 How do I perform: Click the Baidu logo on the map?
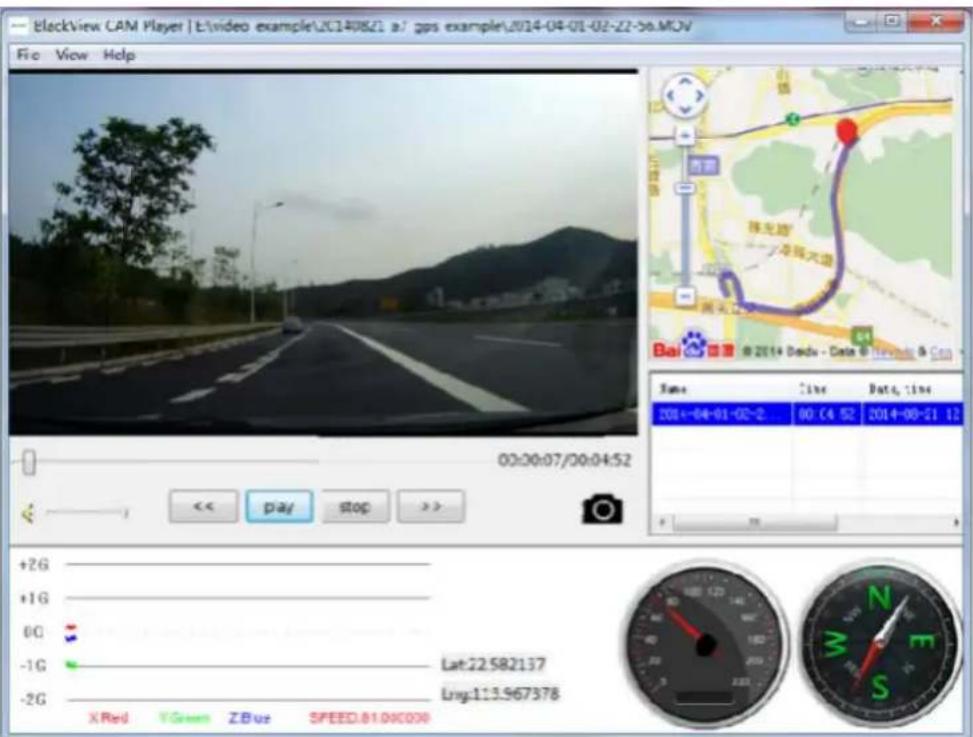click(694, 347)
